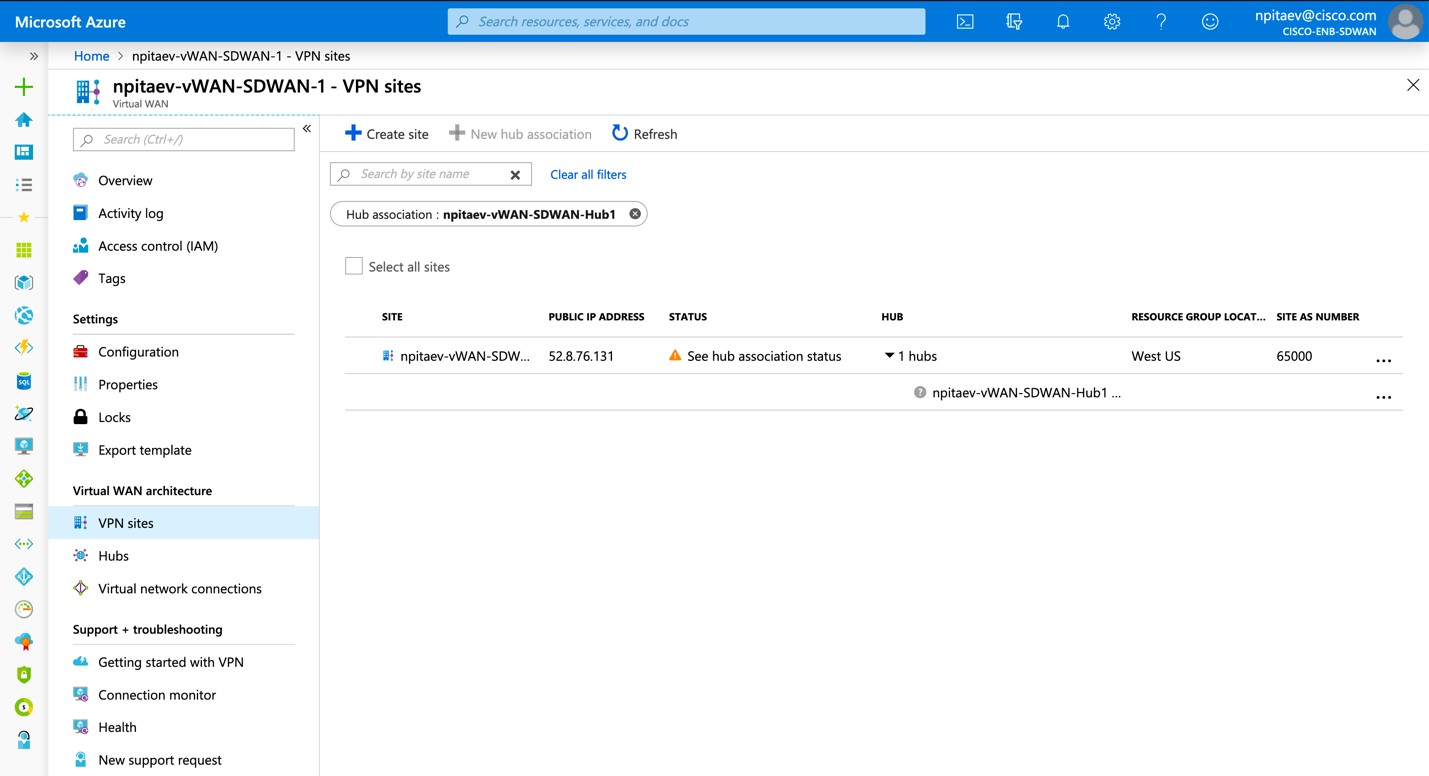Click public IP 52.8.76.131 cell
The height and width of the screenshot is (776, 1429).
tap(581, 356)
